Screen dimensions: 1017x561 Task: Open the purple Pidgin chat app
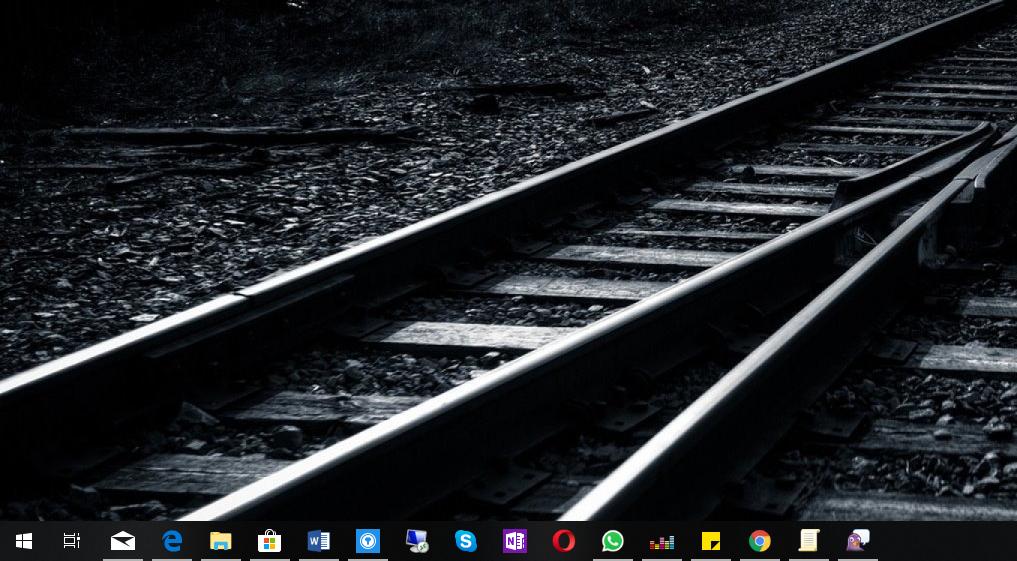(x=858, y=540)
